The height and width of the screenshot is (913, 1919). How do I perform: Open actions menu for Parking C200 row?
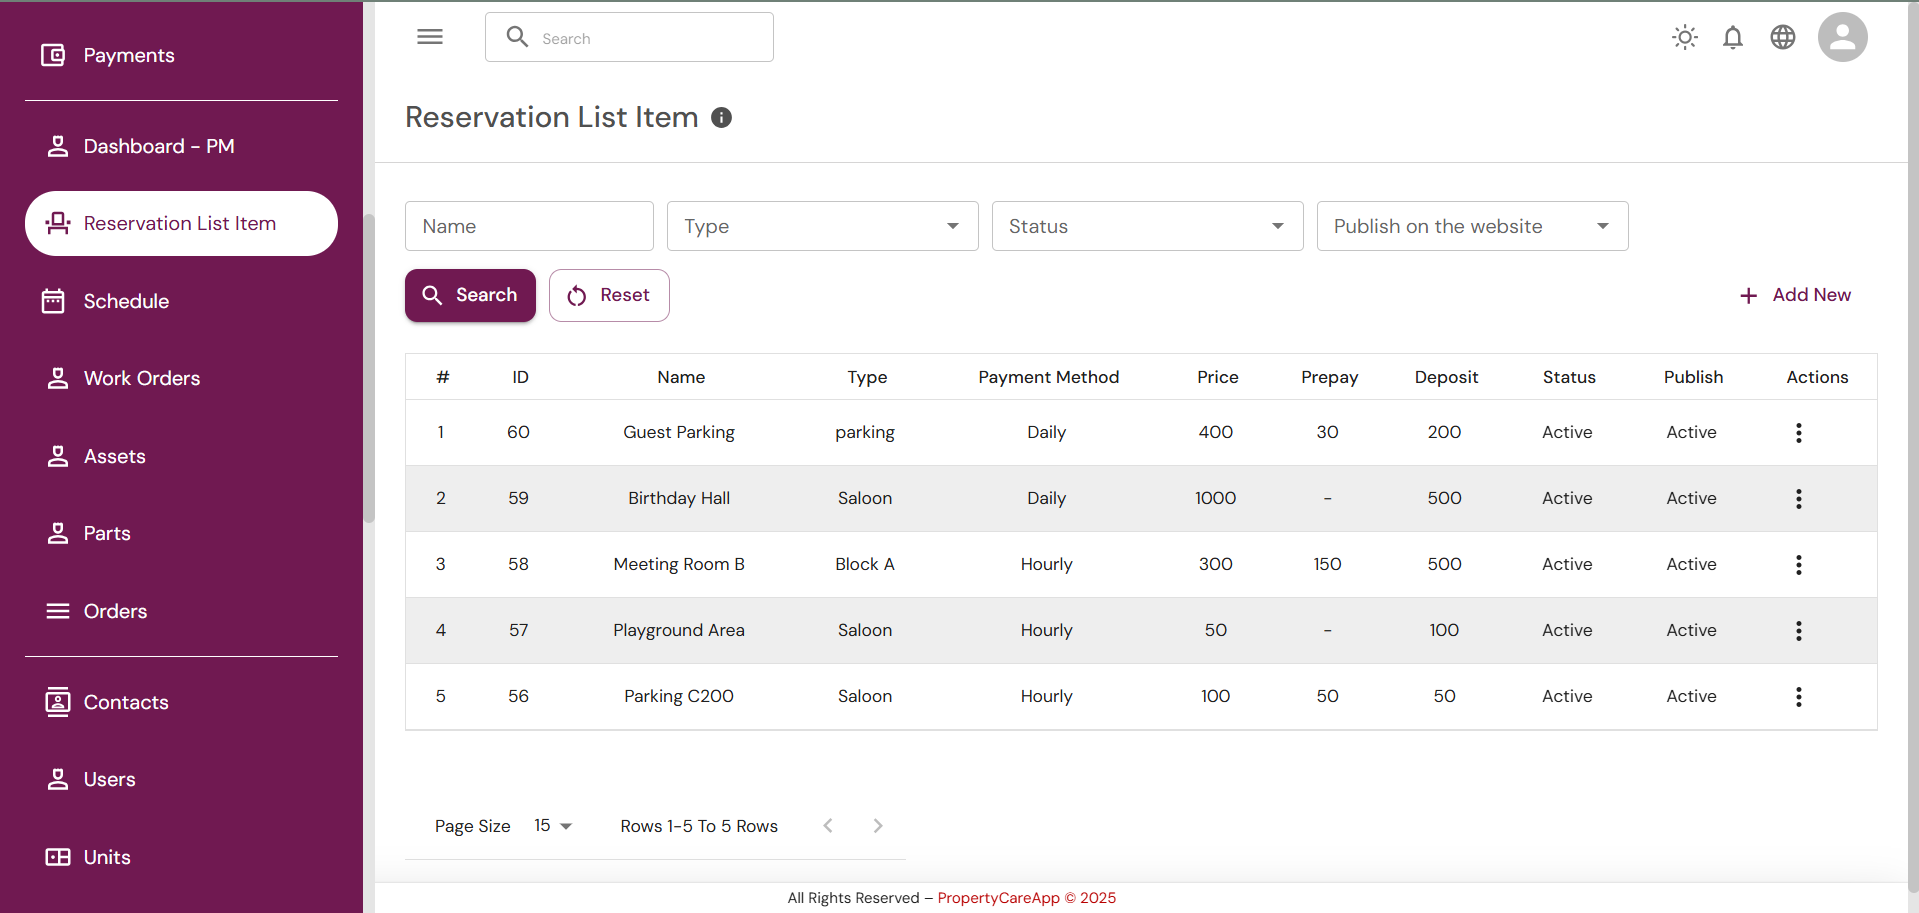[1798, 697]
